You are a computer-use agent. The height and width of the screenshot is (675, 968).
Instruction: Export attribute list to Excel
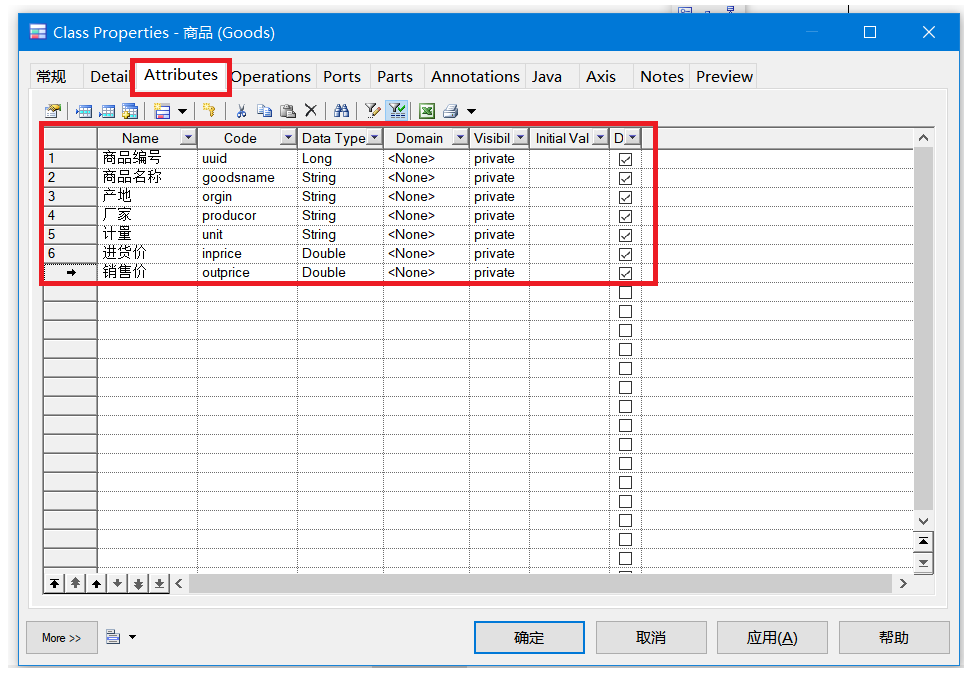tap(426, 110)
